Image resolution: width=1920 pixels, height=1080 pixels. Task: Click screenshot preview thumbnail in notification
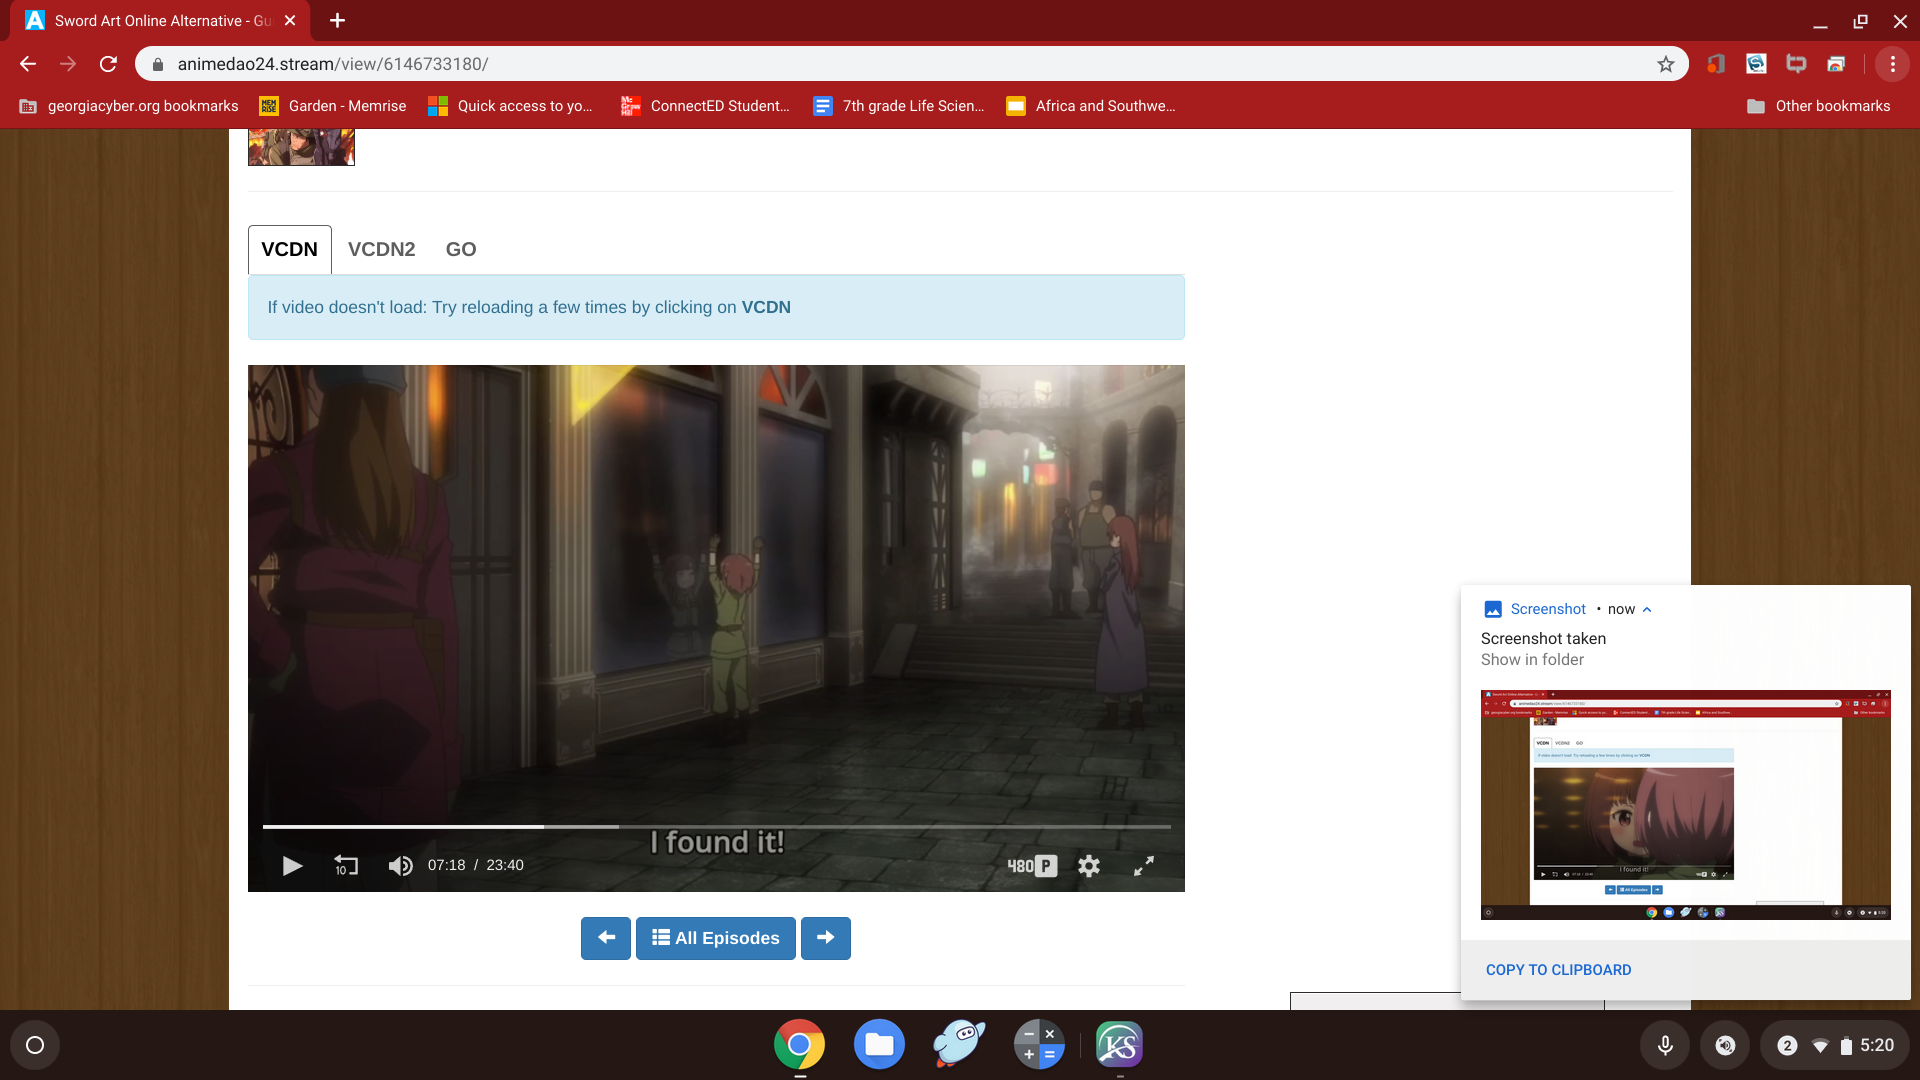click(x=1686, y=805)
